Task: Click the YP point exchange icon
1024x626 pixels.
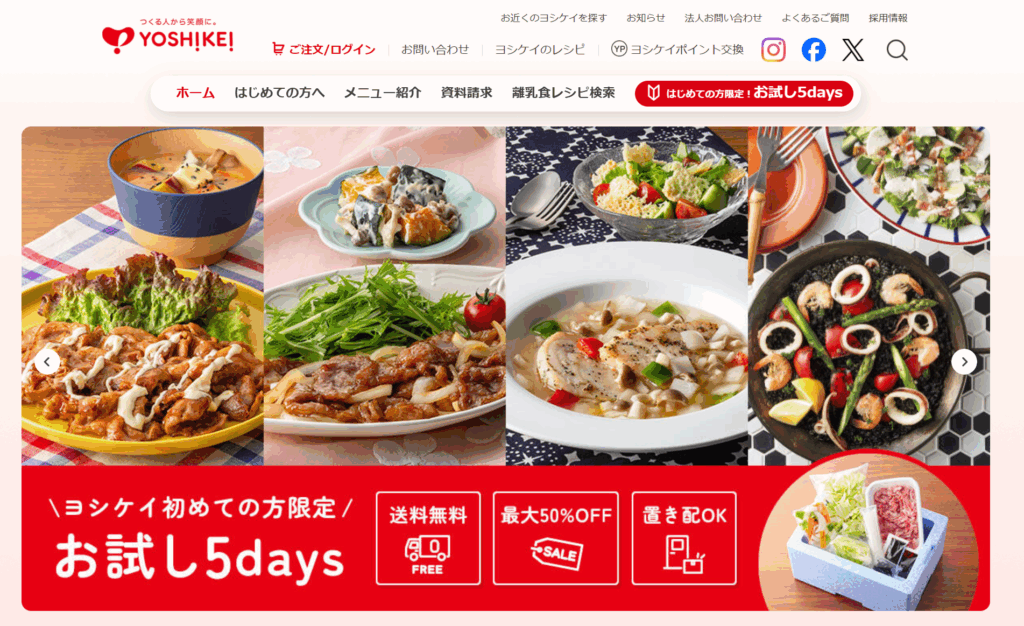Action: pos(618,49)
